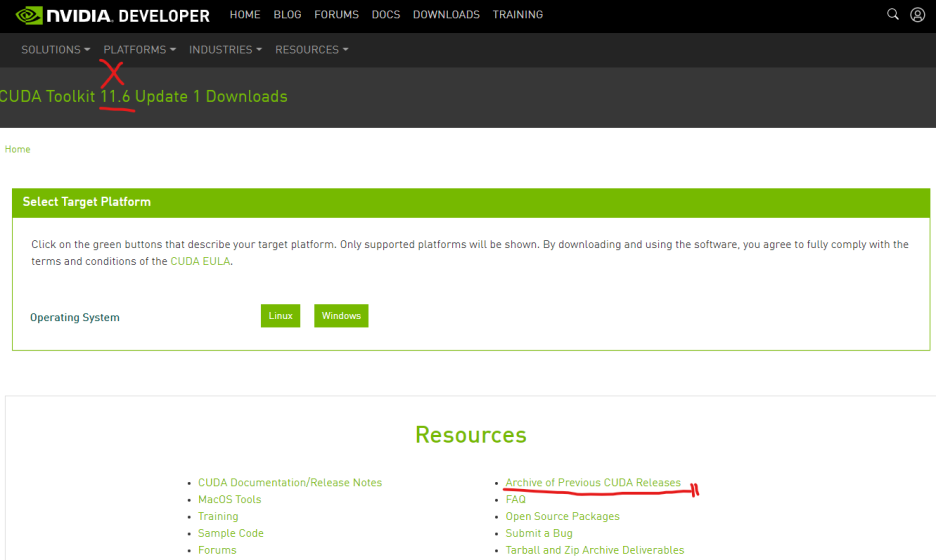Screen dimensions: 936x560
Task: Click the Resources heading
Action: tap(471, 435)
